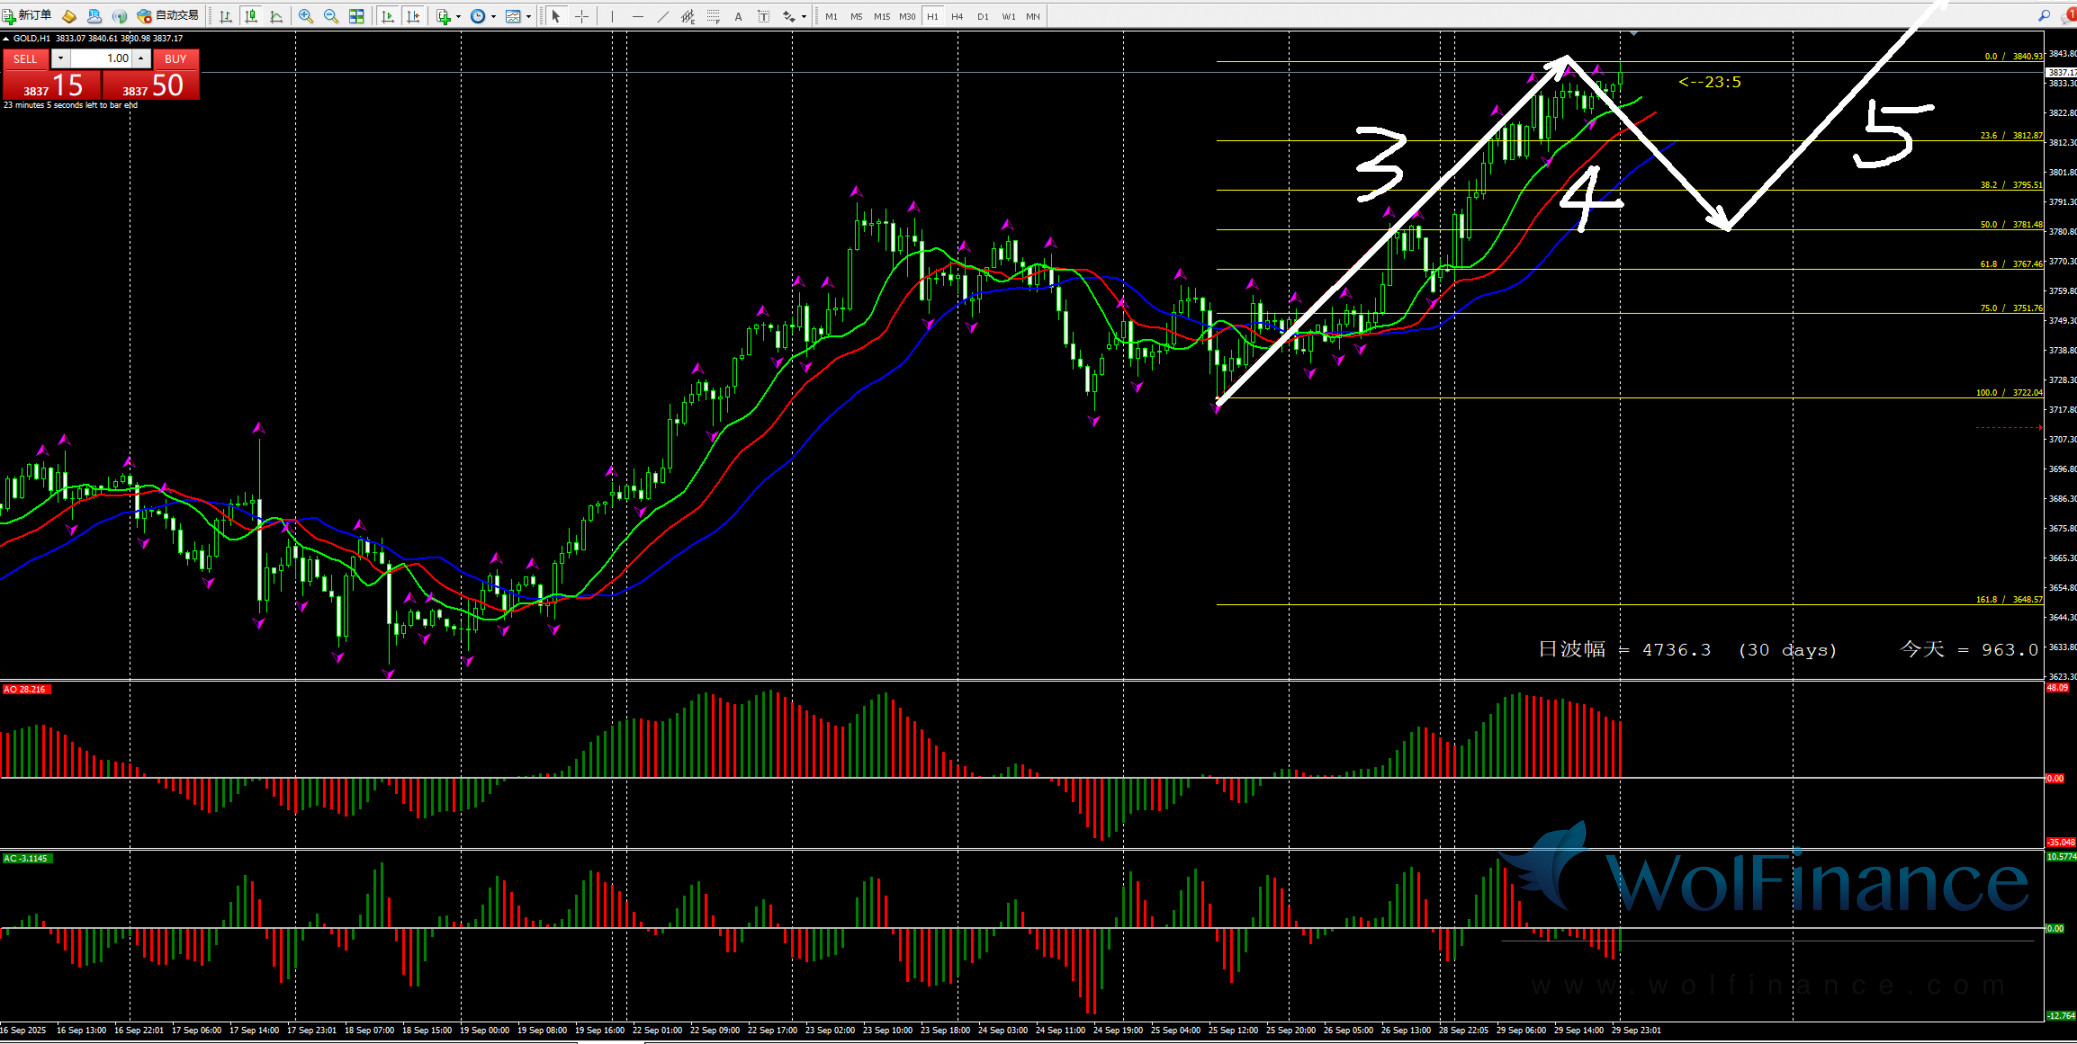Click the zoom out magnifier icon

pyautogui.click(x=331, y=16)
